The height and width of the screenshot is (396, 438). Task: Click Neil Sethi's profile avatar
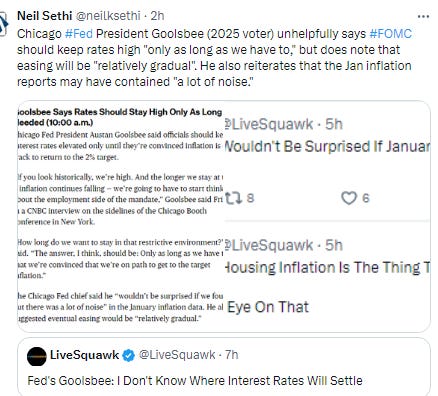(3, 23)
